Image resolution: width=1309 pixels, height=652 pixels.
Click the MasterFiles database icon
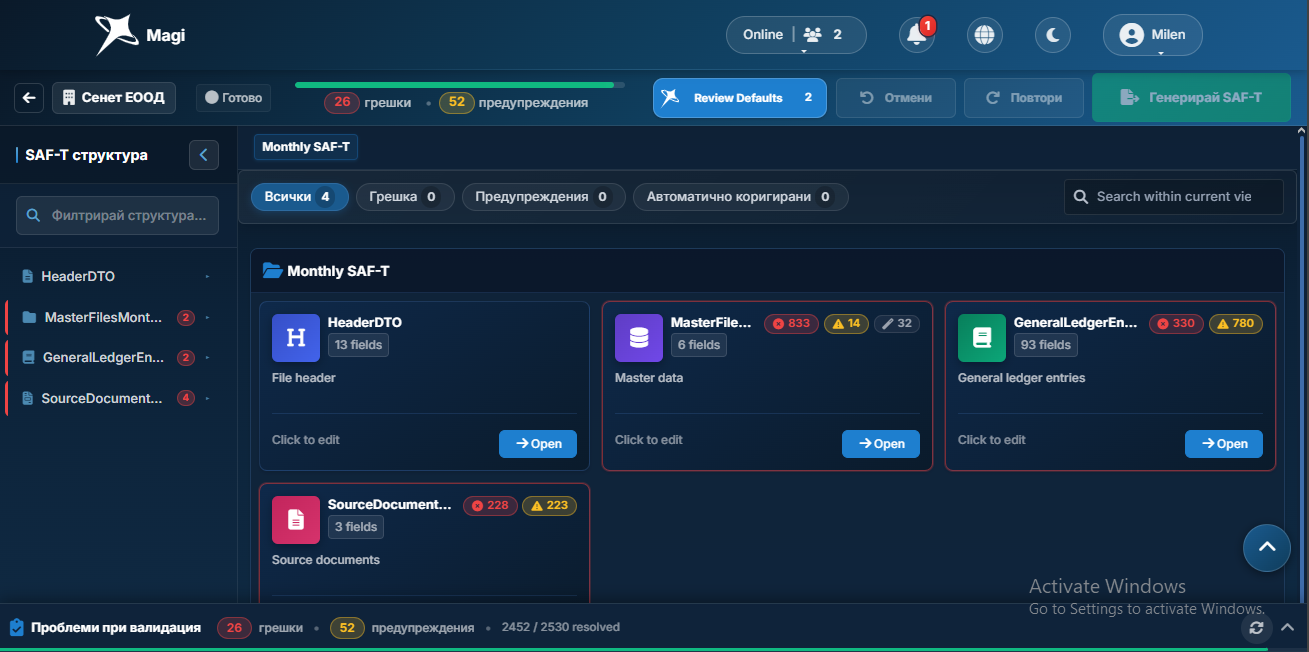pos(639,338)
